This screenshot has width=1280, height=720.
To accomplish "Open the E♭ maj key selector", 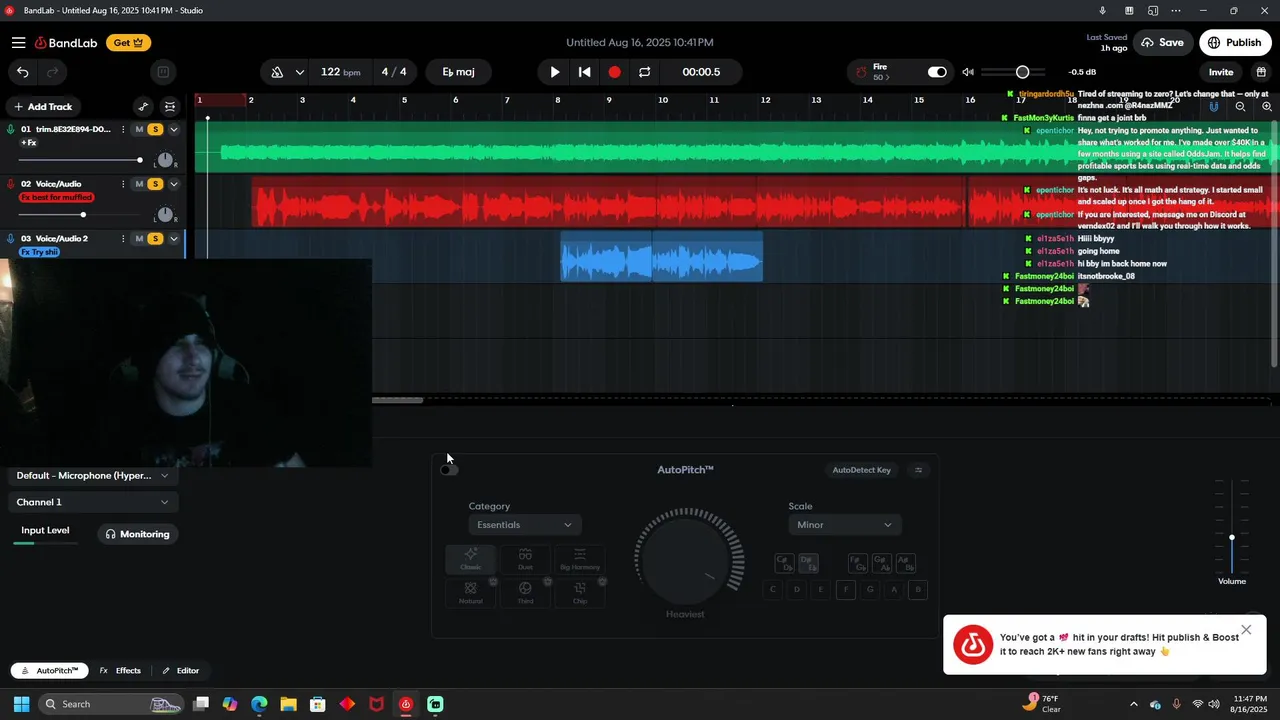I will [x=458, y=72].
